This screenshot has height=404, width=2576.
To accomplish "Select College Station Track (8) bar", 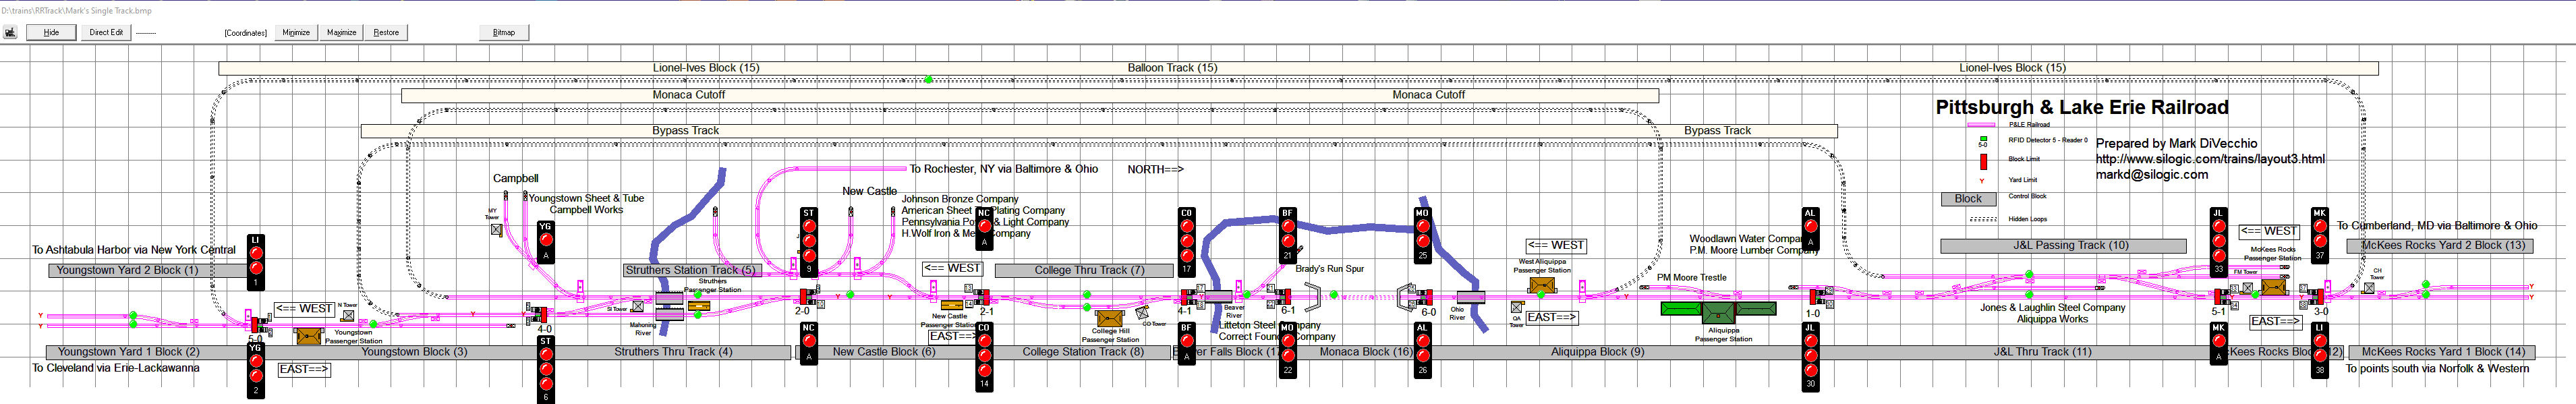I will [x=1083, y=352].
